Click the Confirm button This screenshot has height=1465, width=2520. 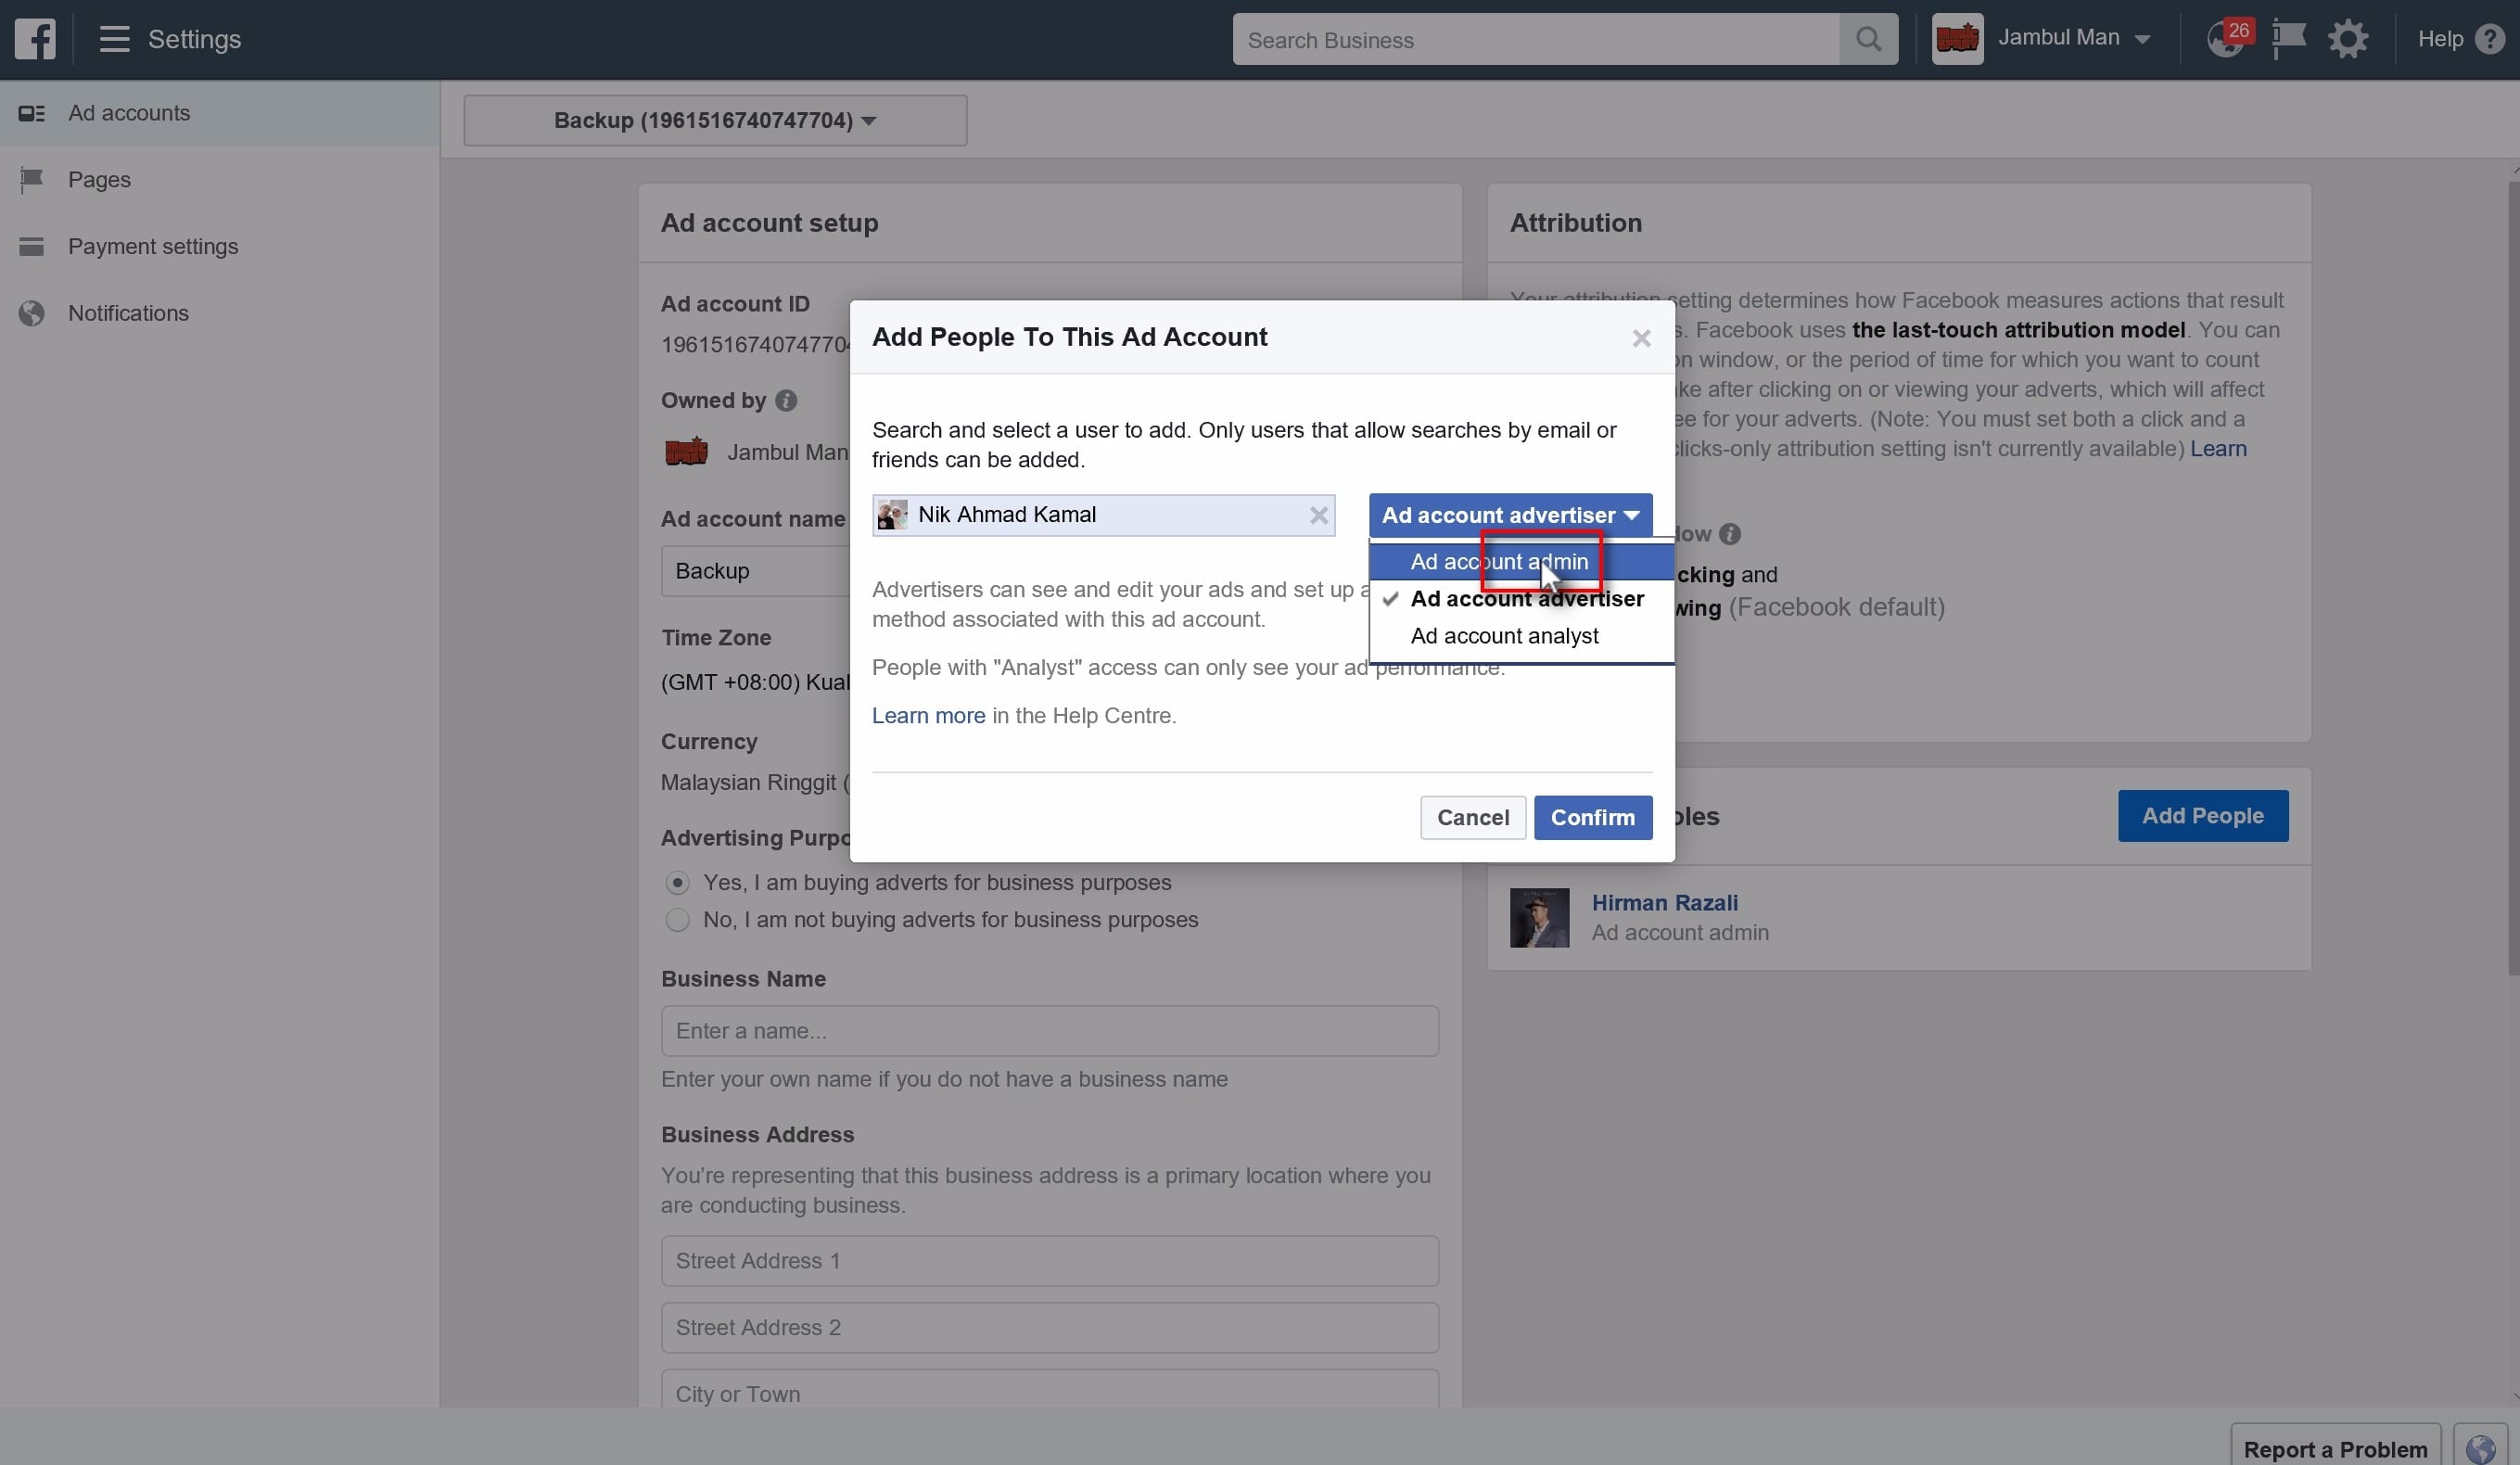click(x=1592, y=818)
